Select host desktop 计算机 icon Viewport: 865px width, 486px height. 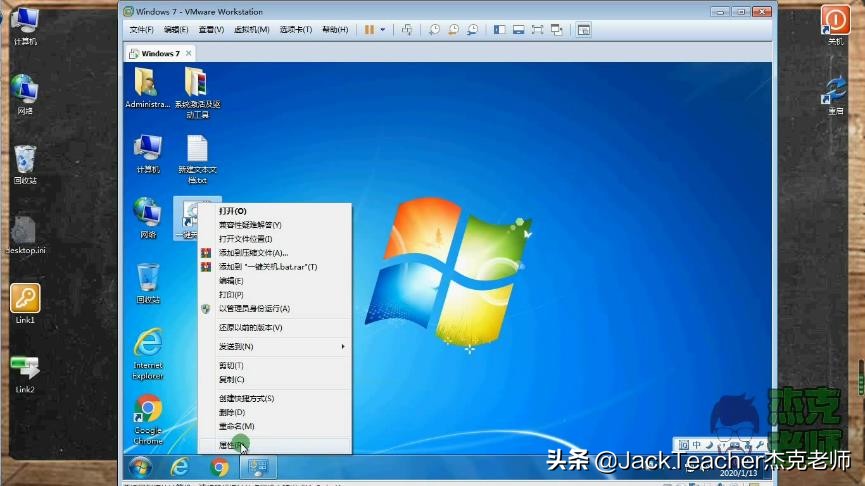(x=25, y=26)
